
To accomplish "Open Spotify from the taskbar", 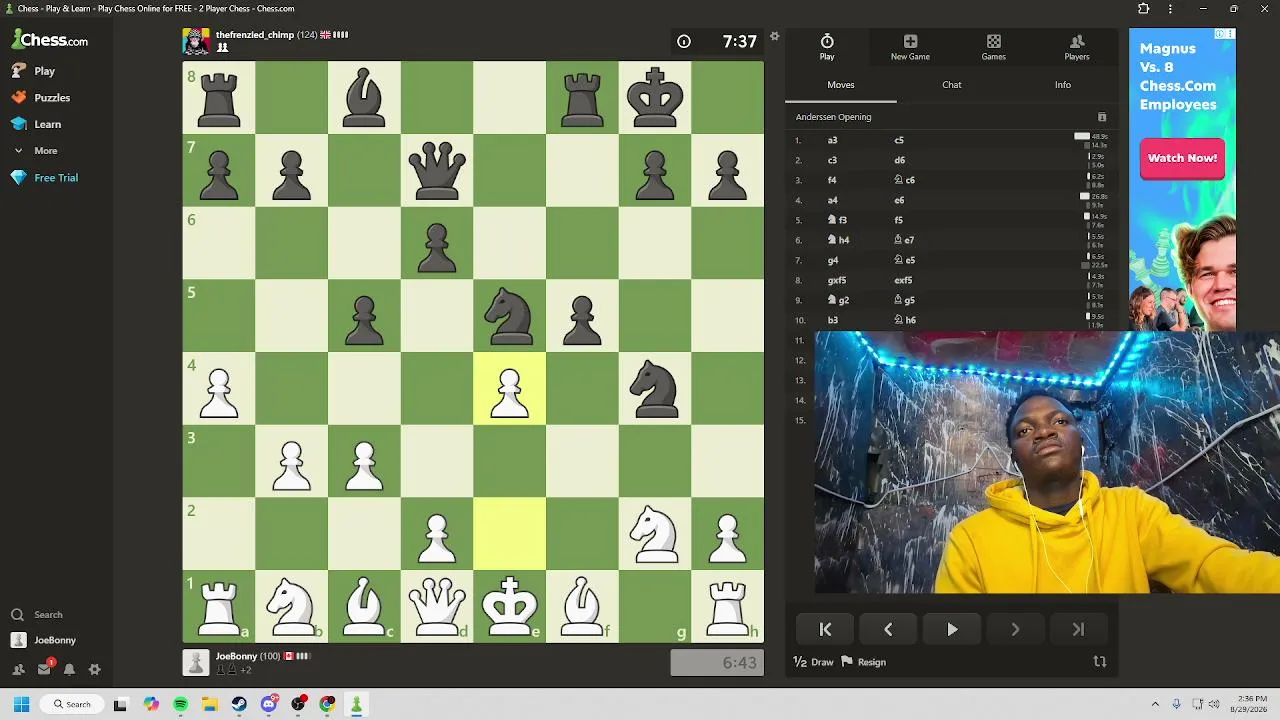I will [180, 704].
